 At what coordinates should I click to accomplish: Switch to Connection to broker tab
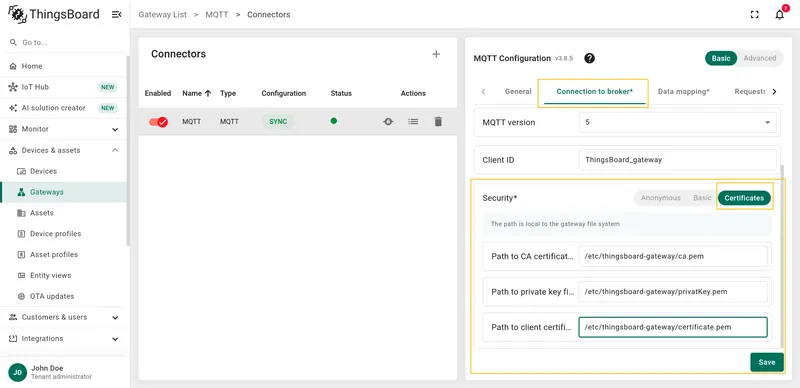[594, 91]
